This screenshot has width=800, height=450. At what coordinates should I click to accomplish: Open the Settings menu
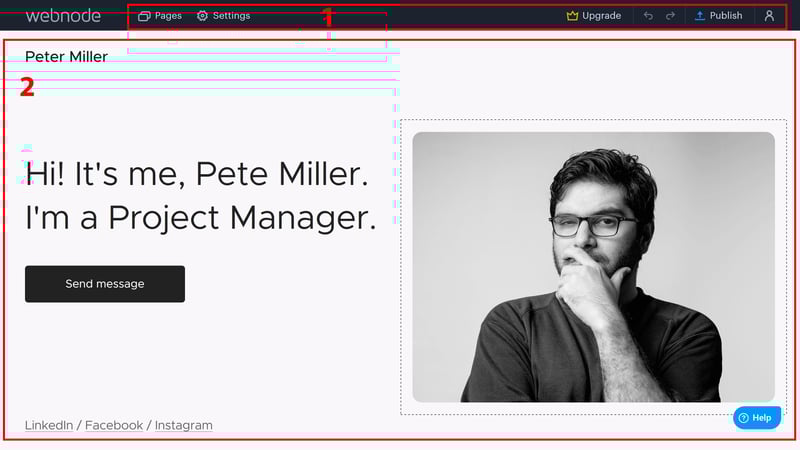click(x=223, y=16)
